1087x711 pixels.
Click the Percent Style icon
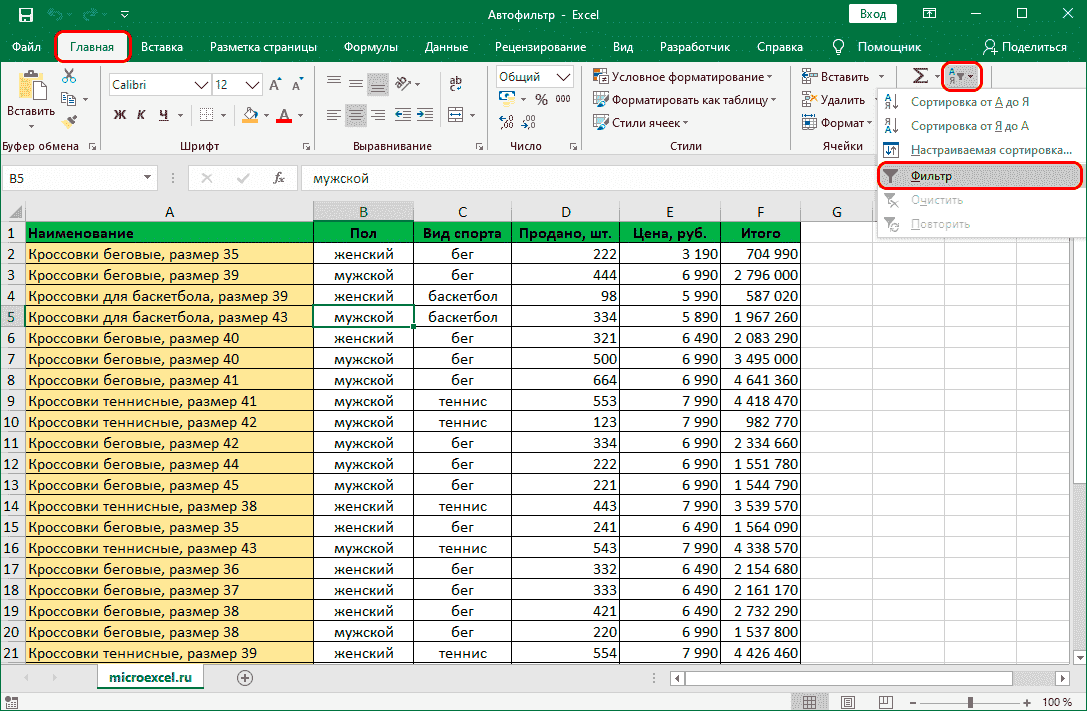[x=541, y=100]
